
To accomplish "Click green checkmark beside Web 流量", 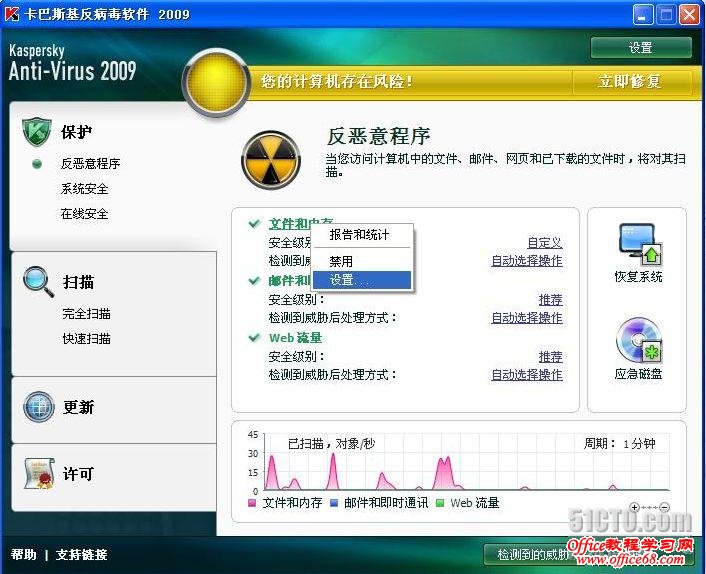I will click(254, 337).
